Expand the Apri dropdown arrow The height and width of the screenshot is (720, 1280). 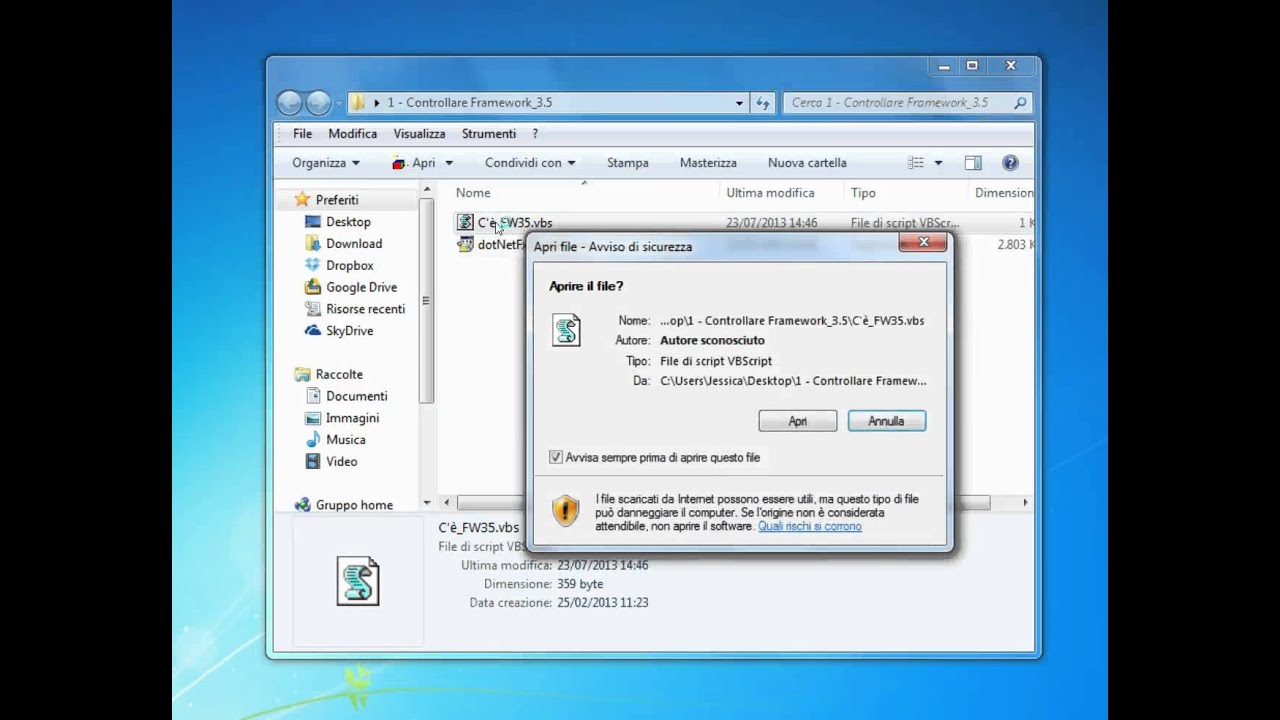coord(449,163)
